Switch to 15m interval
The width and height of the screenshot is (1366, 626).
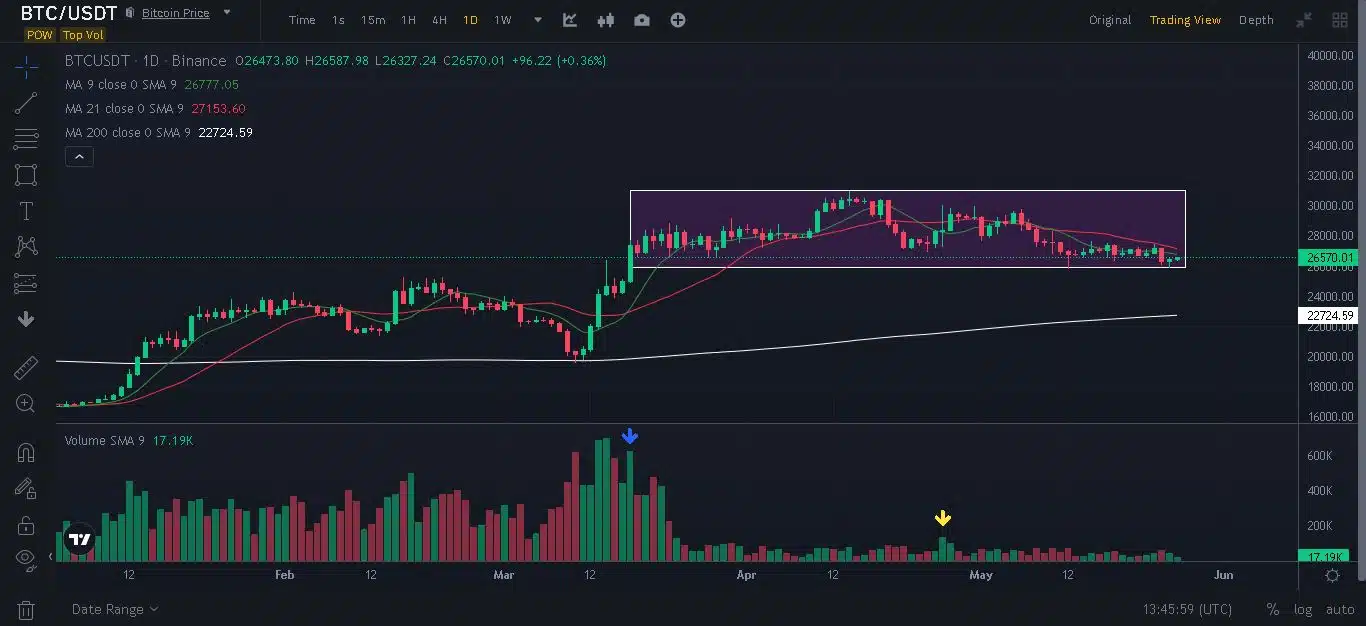tap(373, 20)
